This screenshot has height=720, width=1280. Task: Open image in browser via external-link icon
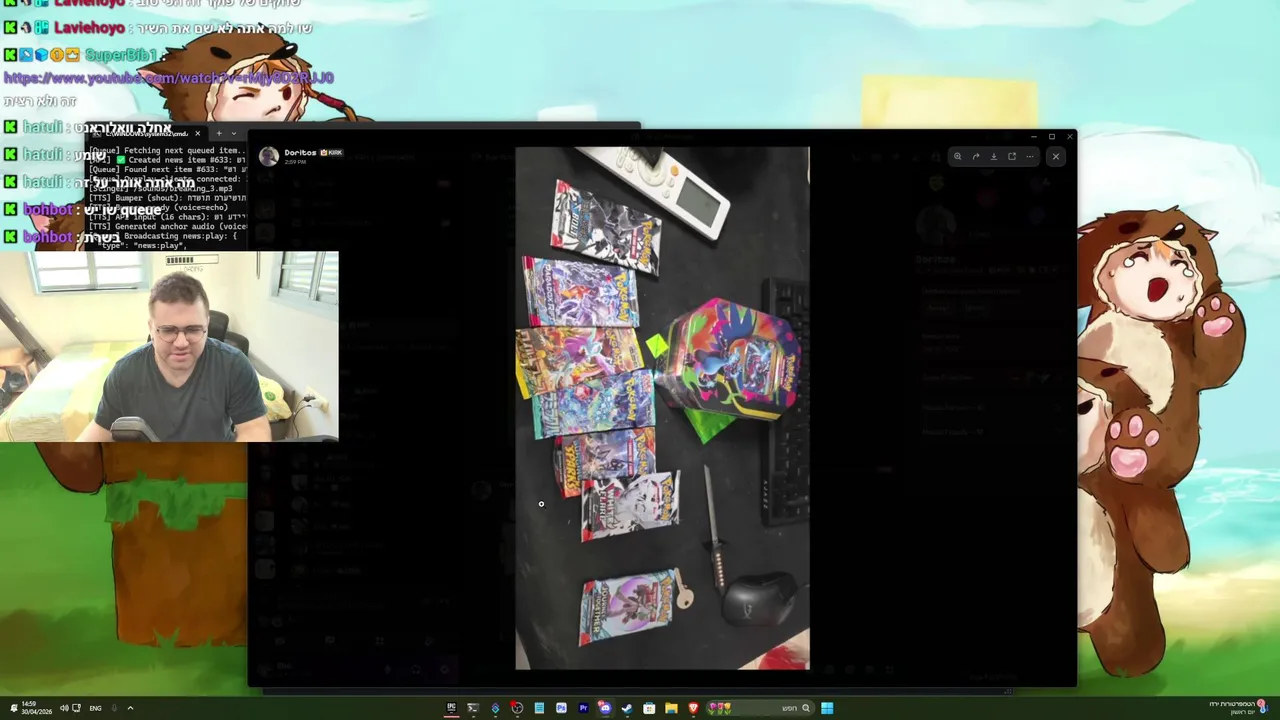tap(1011, 156)
